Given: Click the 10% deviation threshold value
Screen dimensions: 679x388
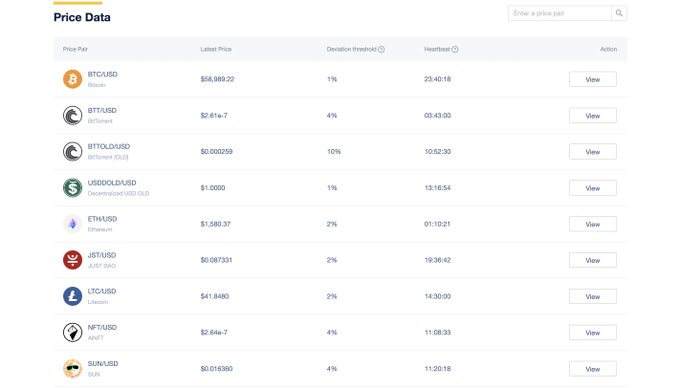Looking at the screenshot, I should (334, 152).
